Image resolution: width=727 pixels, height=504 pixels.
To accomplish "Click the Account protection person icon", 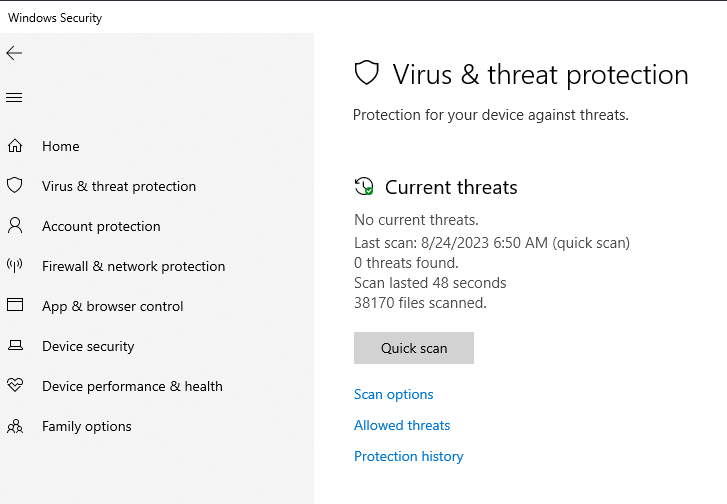I will coord(15,226).
